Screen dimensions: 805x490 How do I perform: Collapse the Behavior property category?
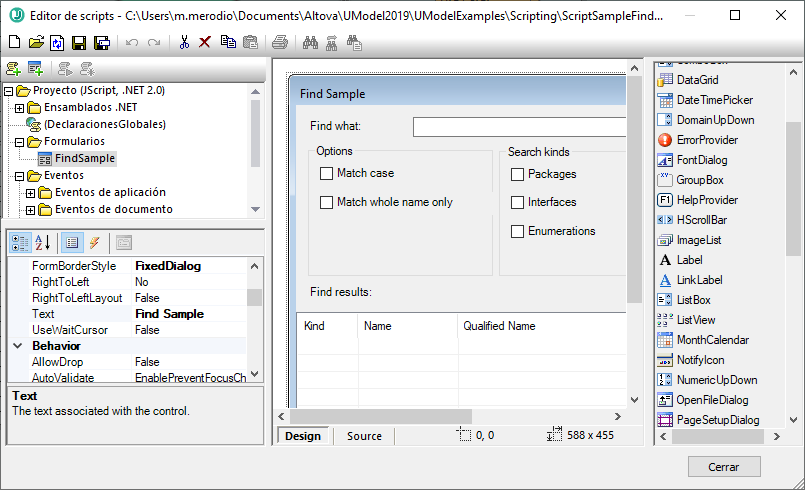18,346
